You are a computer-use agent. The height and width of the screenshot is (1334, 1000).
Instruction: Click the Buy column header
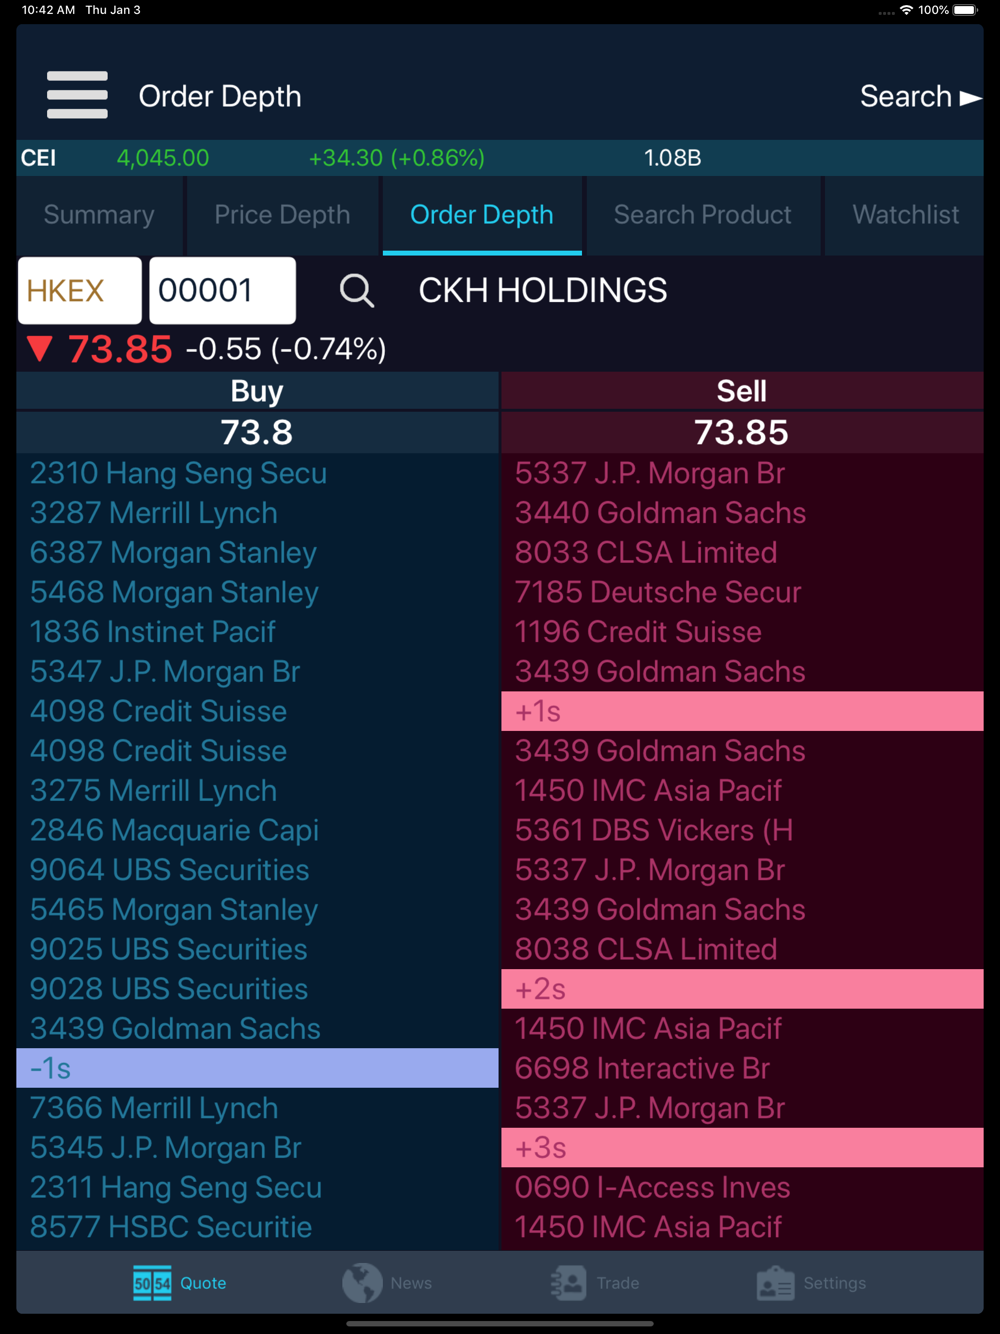[x=257, y=391]
